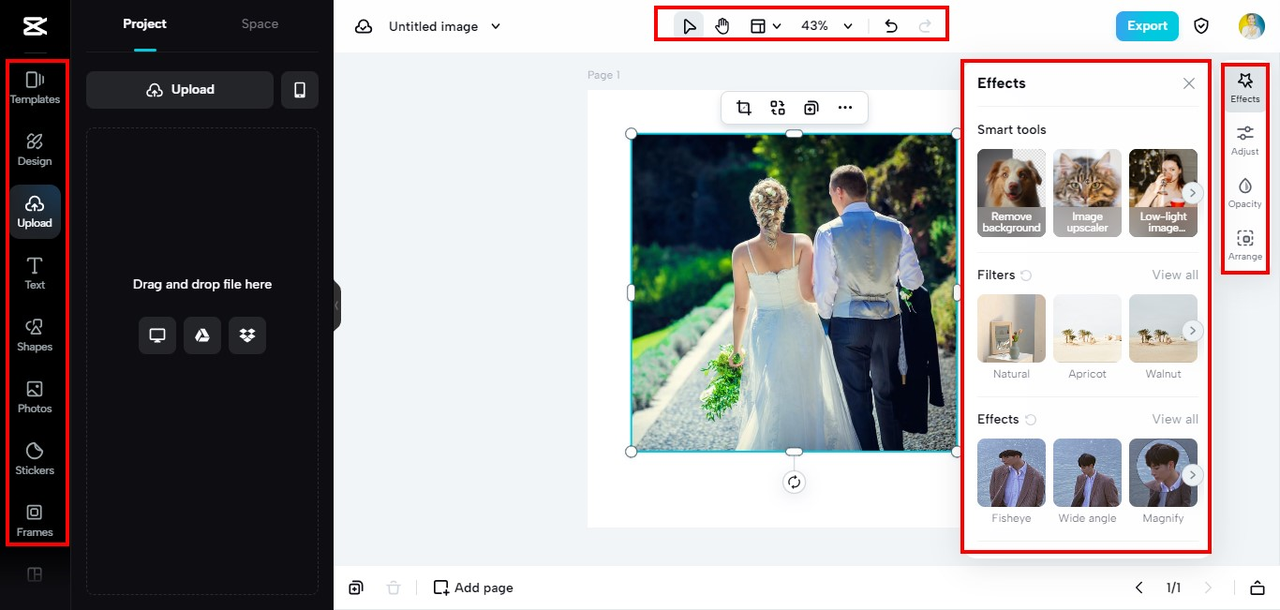The image size is (1280, 610).
Task: Click the crop icon above image
Action: (744, 108)
